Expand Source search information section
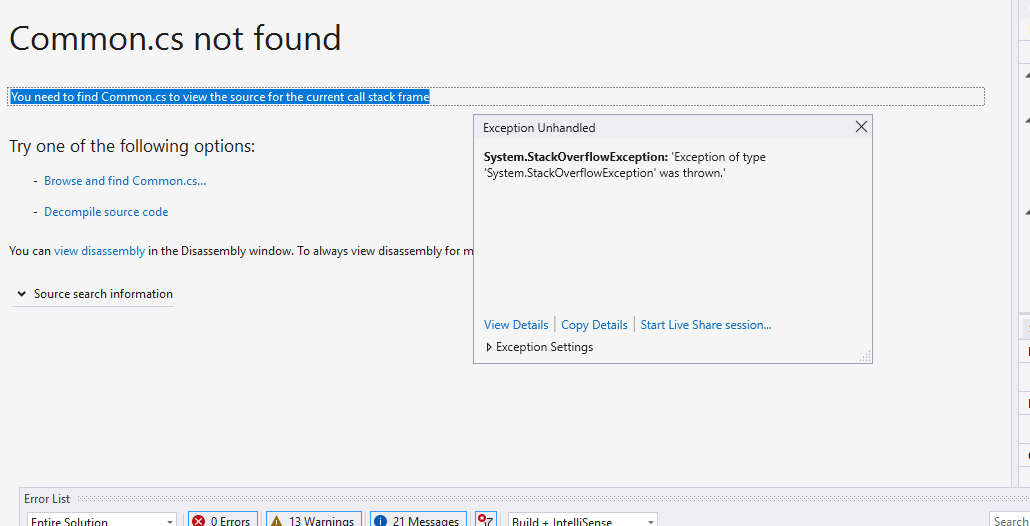Viewport: 1030px width, 526px height. (x=95, y=294)
